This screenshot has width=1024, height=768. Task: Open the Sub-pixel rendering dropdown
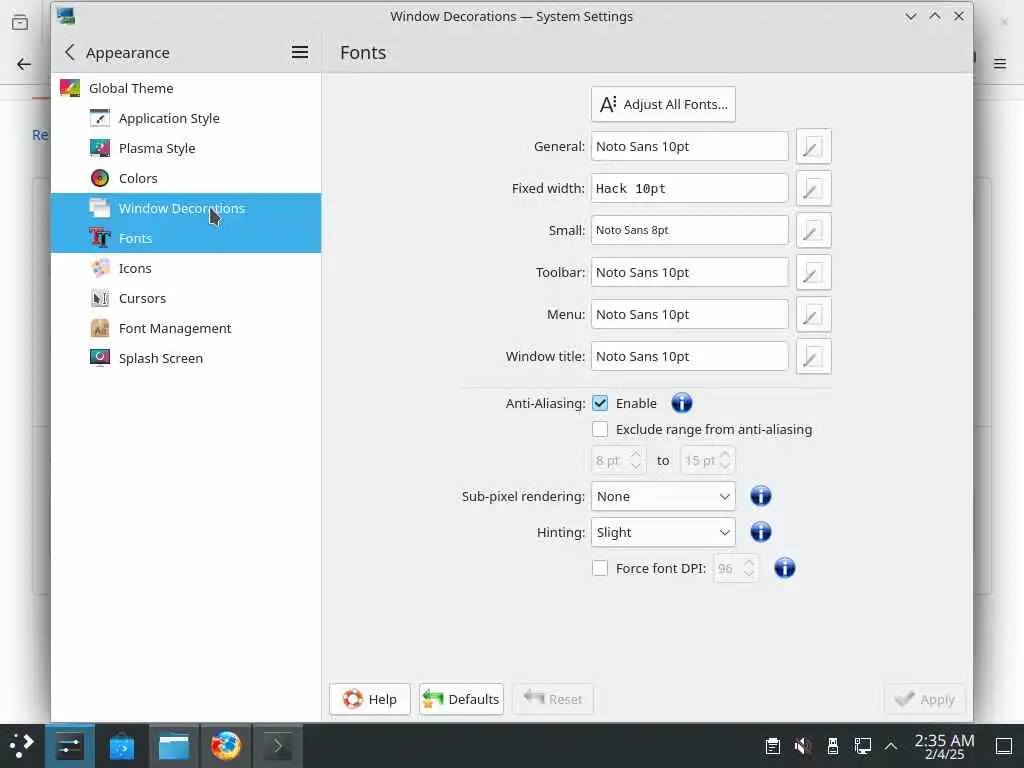pyautogui.click(x=663, y=496)
